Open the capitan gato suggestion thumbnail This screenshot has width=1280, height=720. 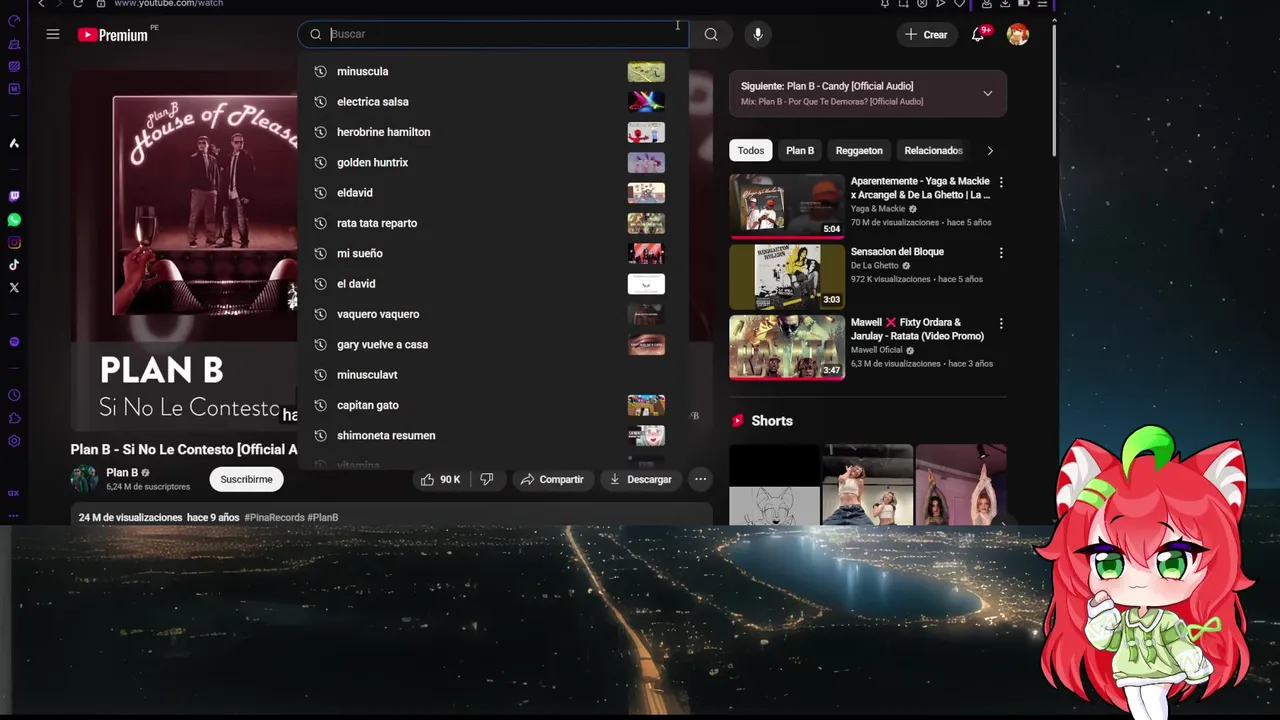646,405
